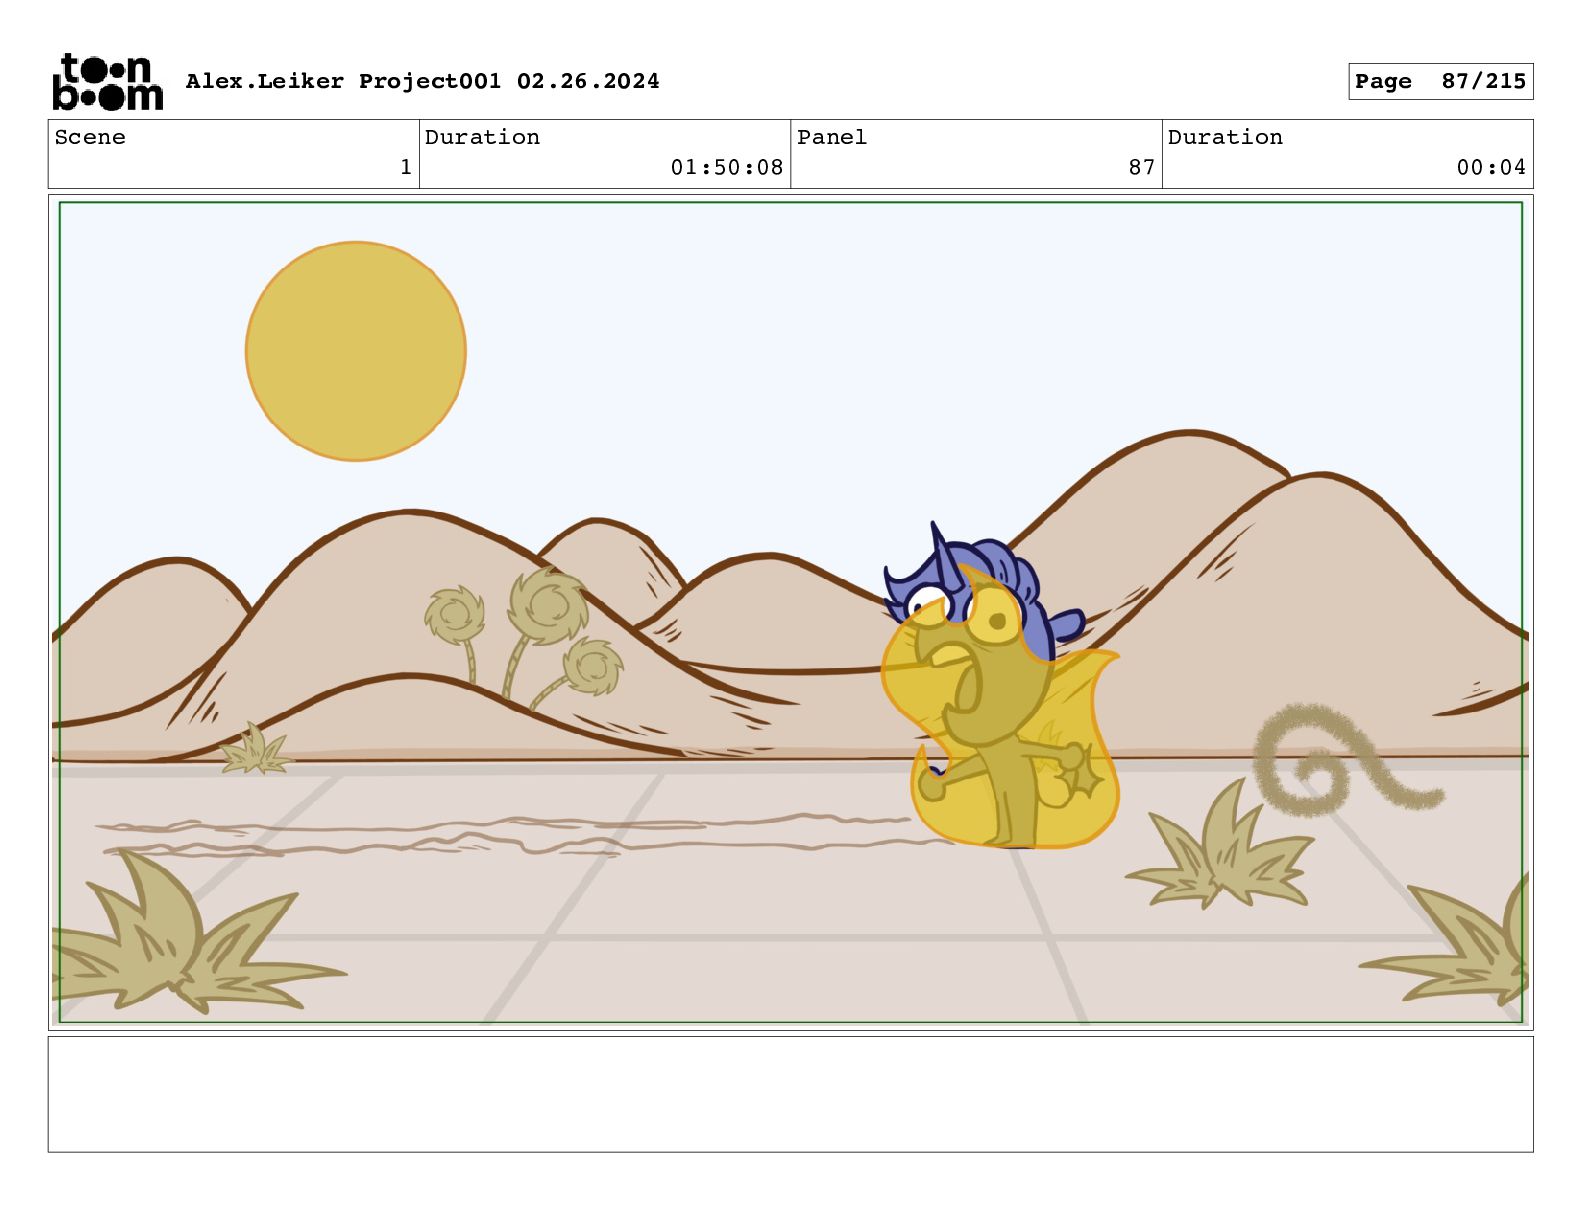Click the Toon Boom logo
The width and height of the screenshot is (1584, 1224).
pyautogui.click(x=107, y=81)
